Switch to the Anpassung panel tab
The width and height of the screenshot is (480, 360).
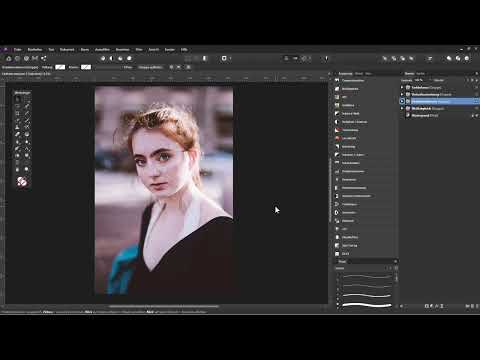click(345, 74)
